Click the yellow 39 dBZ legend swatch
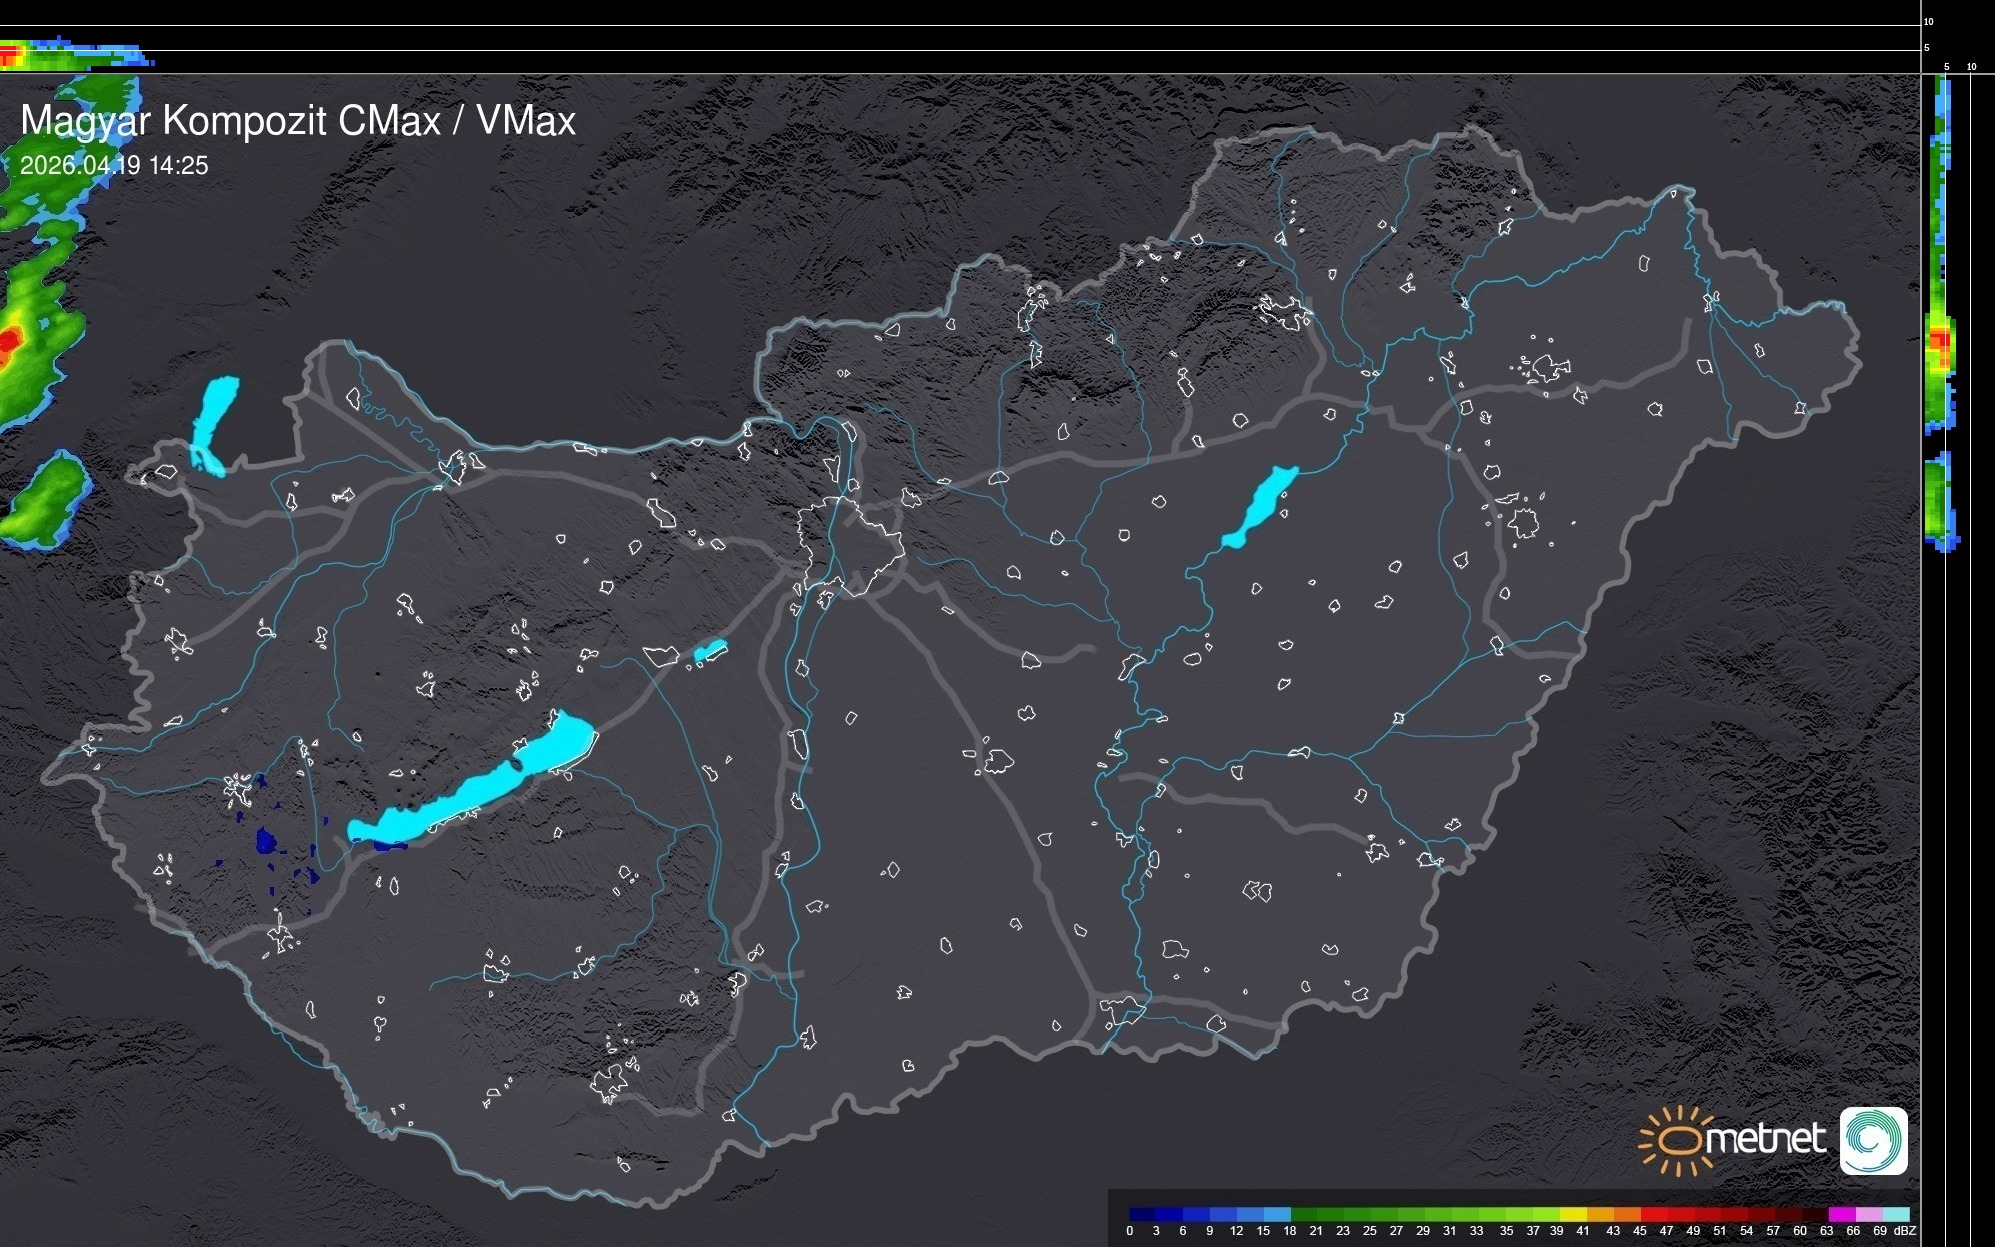 [x=1573, y=1214]
